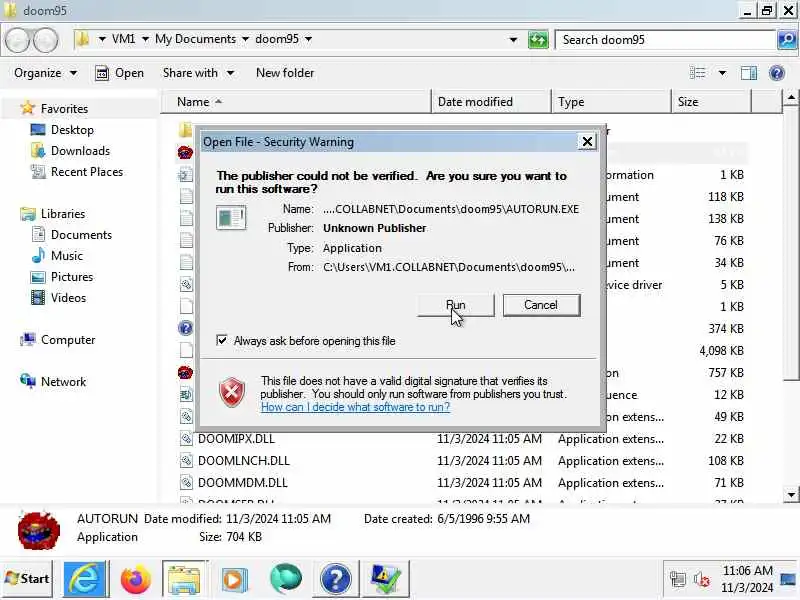Click the vertical scrollbar thumb
The height and width of the screenshot is (600, 800).
click(791, 243)
